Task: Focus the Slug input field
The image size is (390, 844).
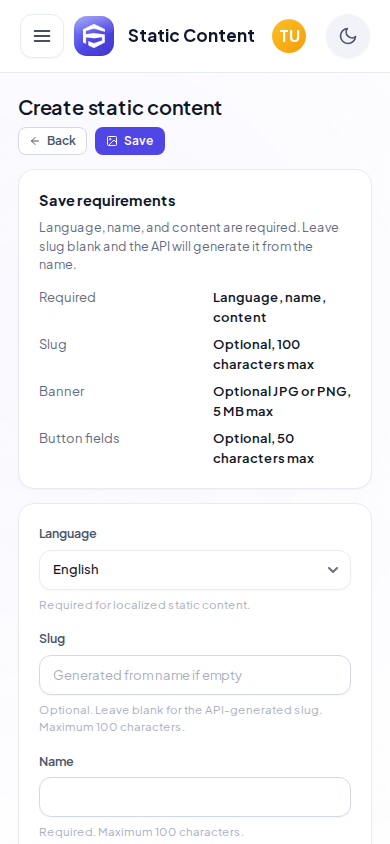Action: [x=195, y=675]
